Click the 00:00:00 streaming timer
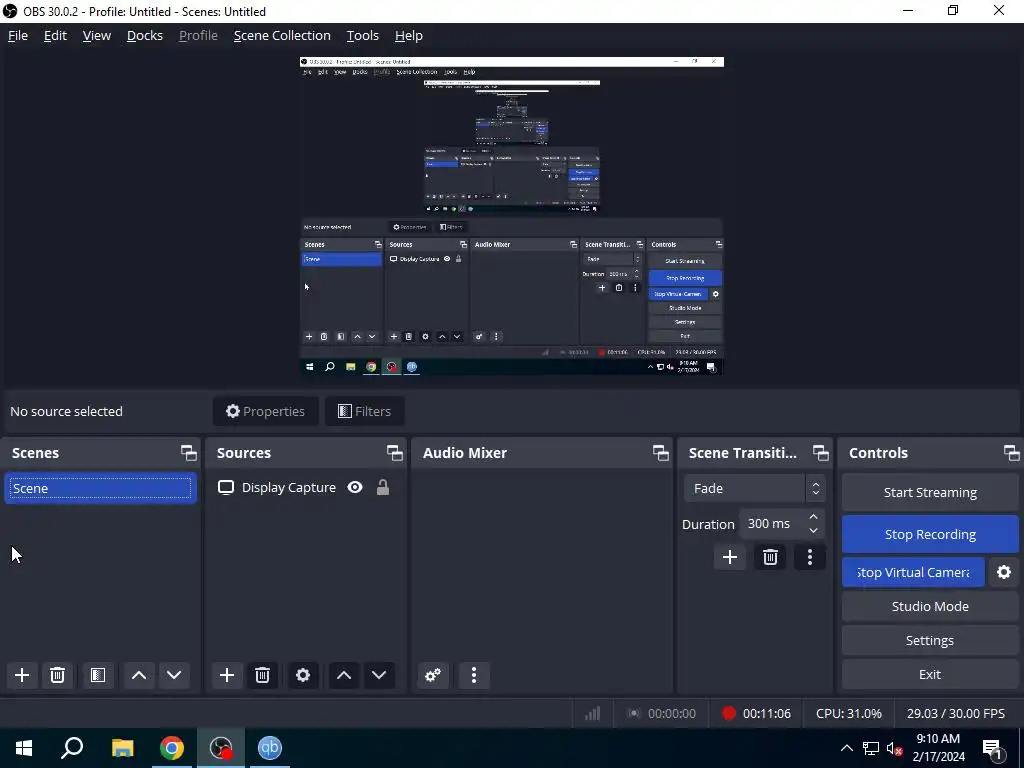 tap(671, 713)
